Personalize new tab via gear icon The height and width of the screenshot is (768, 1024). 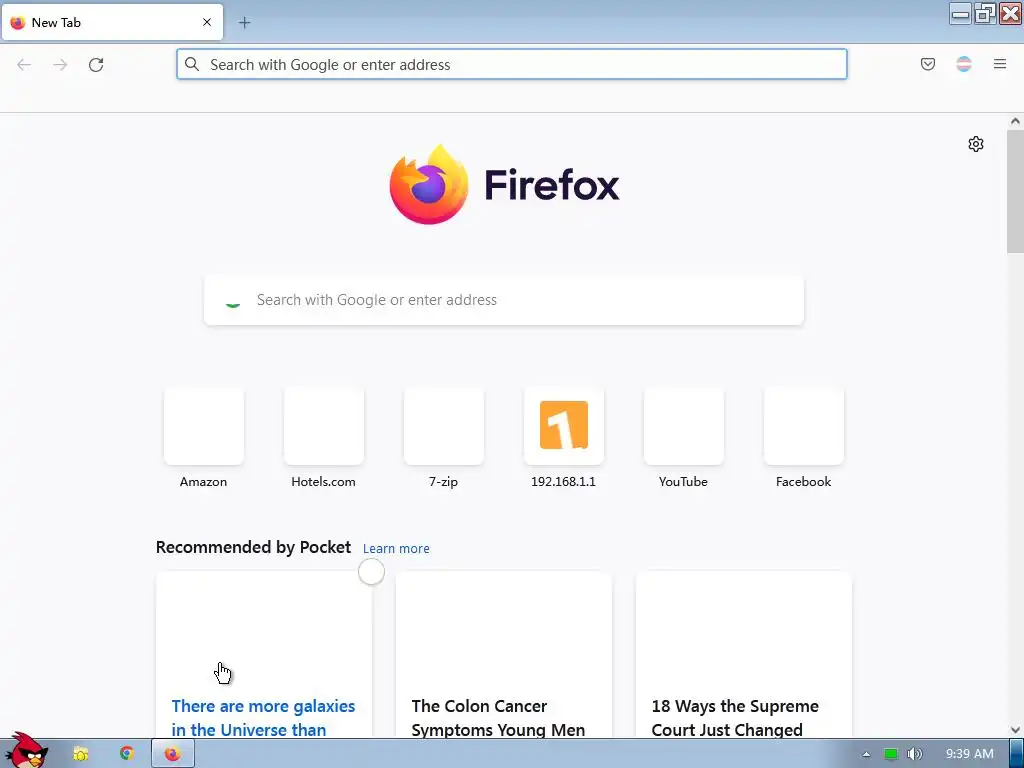coord(976,144)
